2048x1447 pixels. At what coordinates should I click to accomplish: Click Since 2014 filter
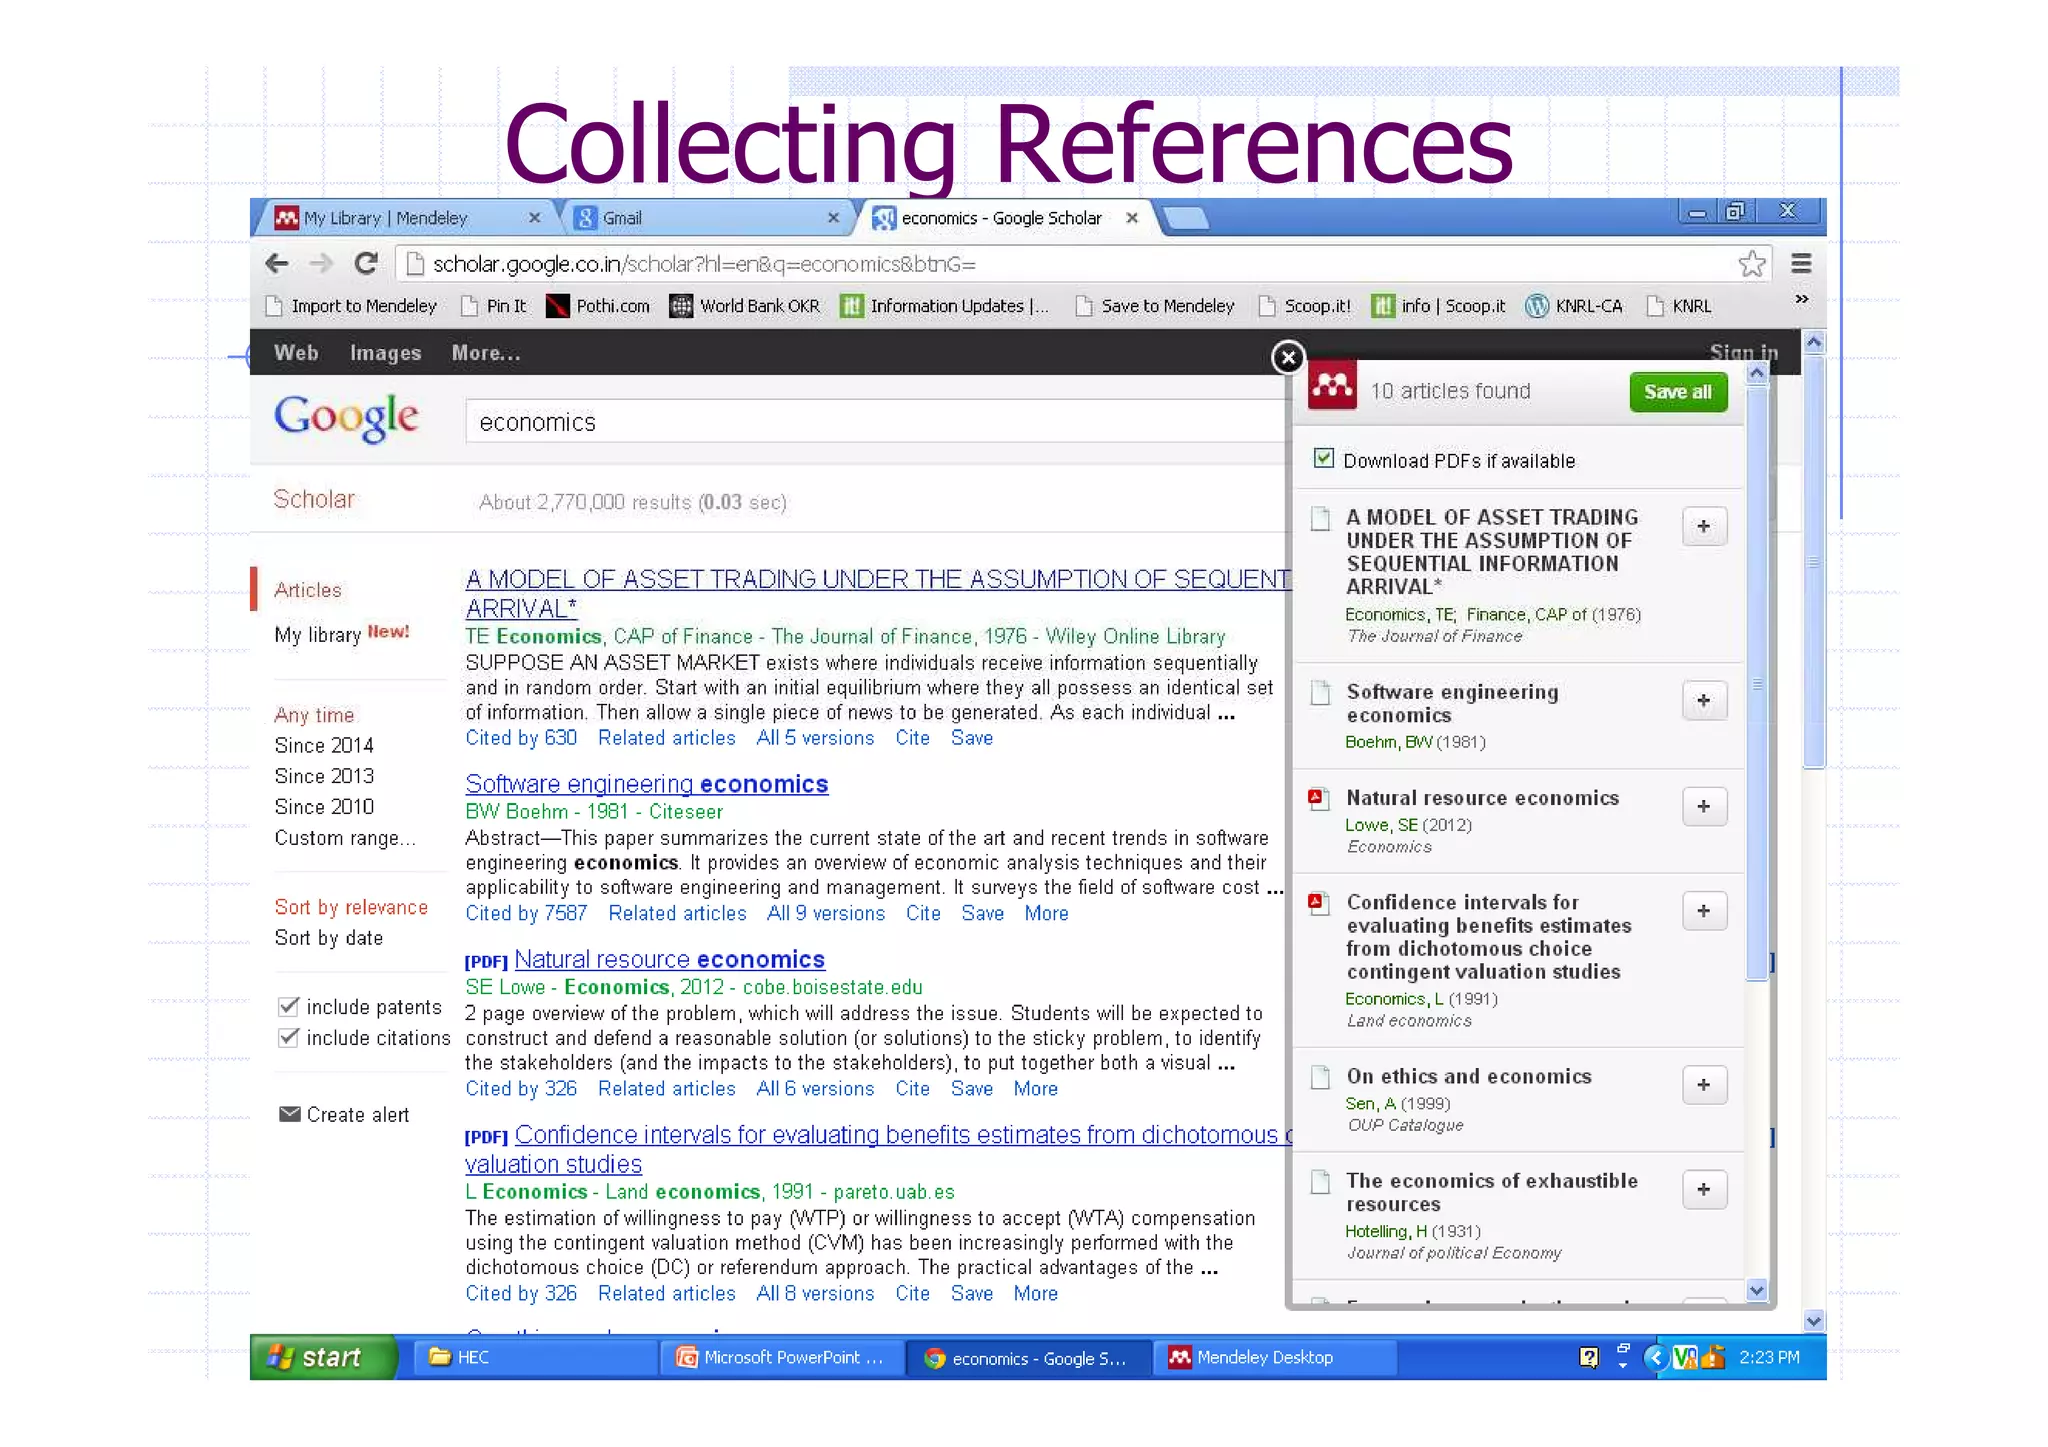(x=324, y=745)
